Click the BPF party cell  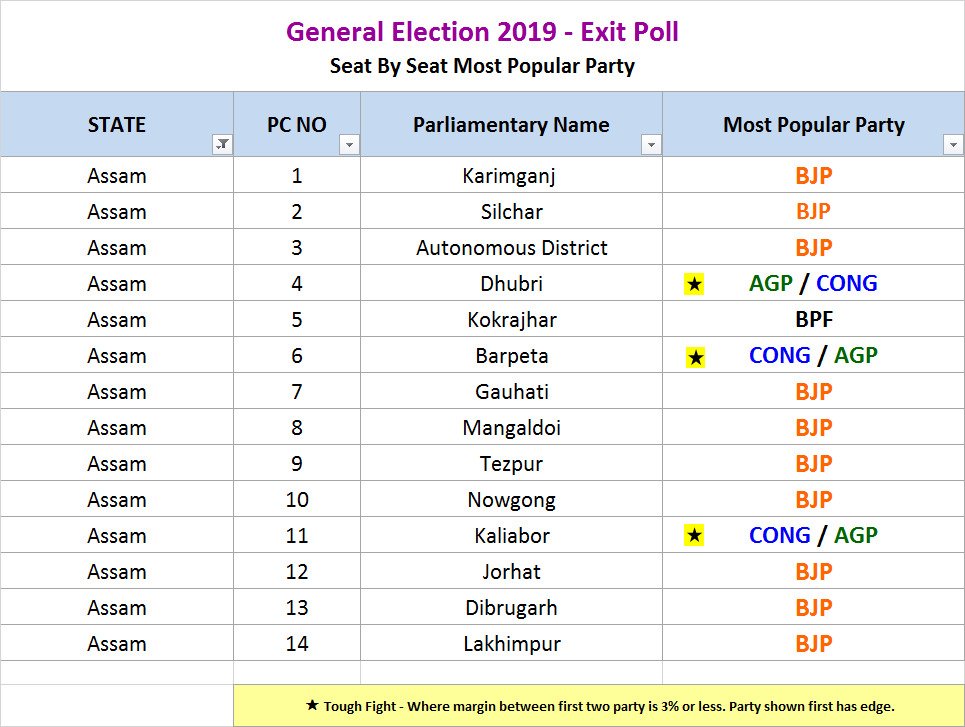coord(813,320)
